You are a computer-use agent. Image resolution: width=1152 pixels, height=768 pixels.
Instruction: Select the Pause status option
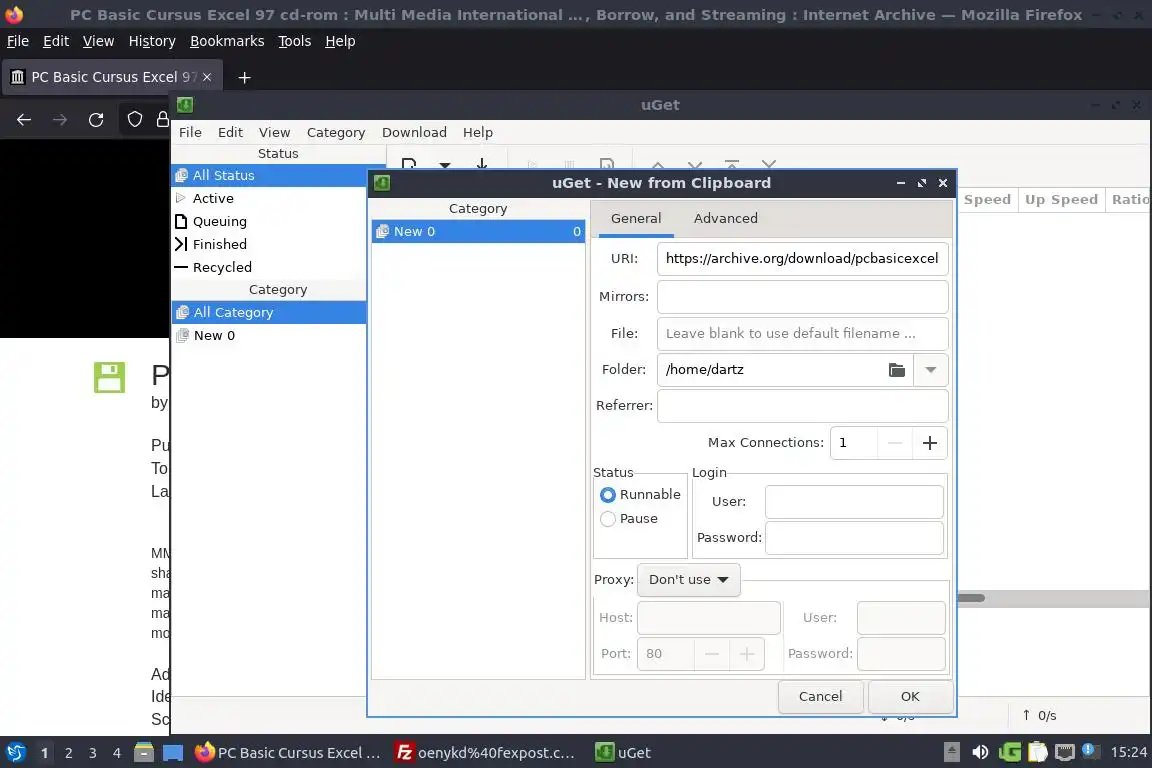pos(629,519)
